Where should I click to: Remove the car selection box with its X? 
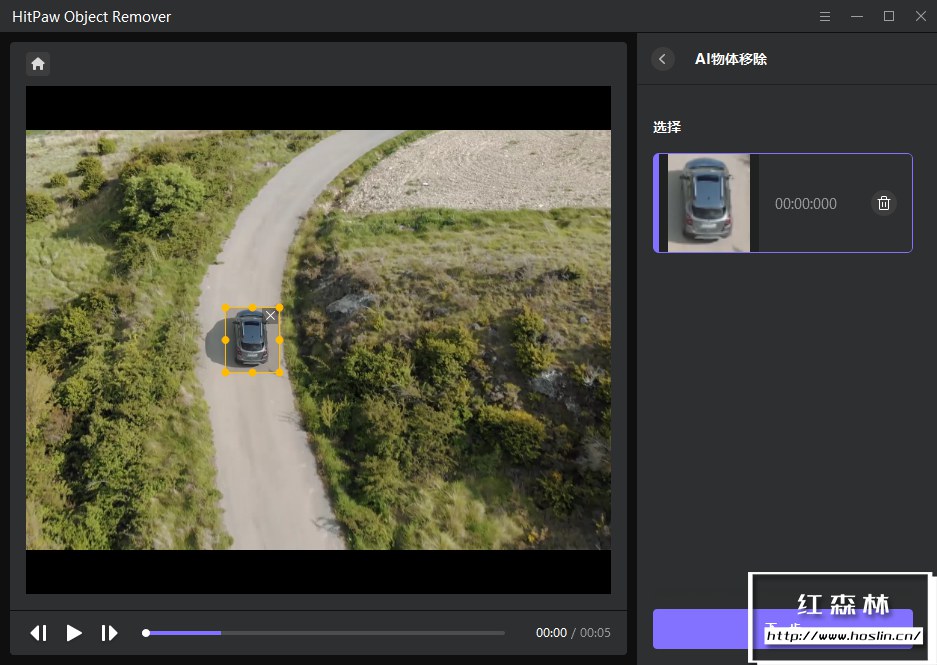click(270, 316)
